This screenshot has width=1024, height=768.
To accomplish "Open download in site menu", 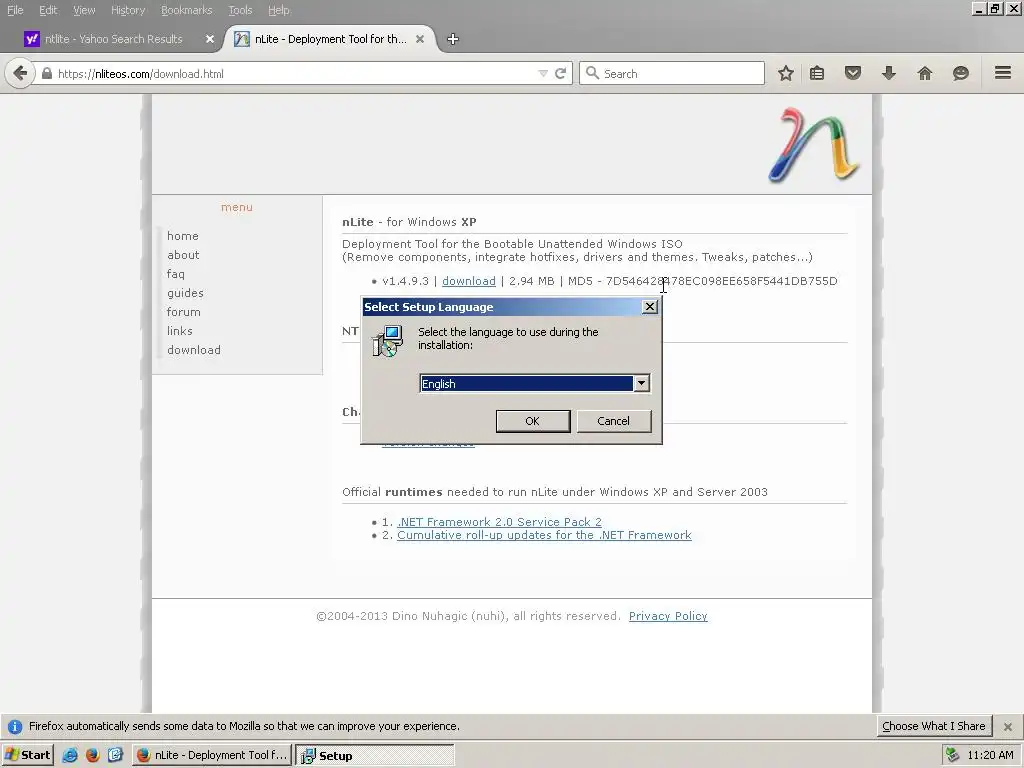I will click(194, 350).
